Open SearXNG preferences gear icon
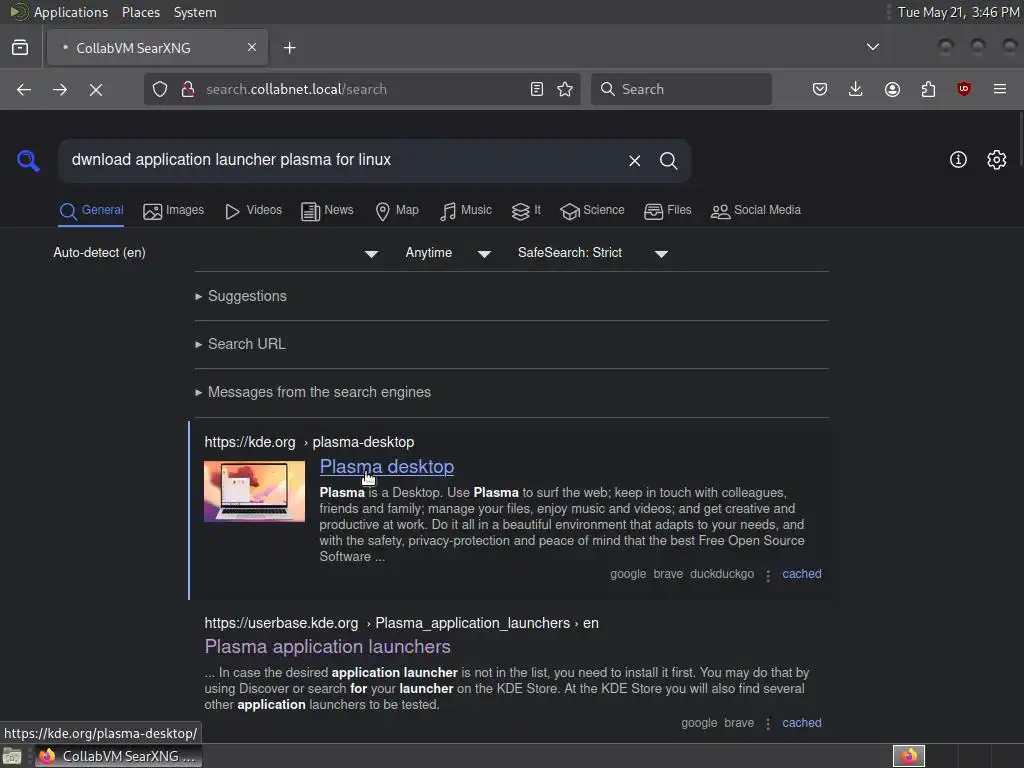The image size is (1024, 768). (997, 160)
